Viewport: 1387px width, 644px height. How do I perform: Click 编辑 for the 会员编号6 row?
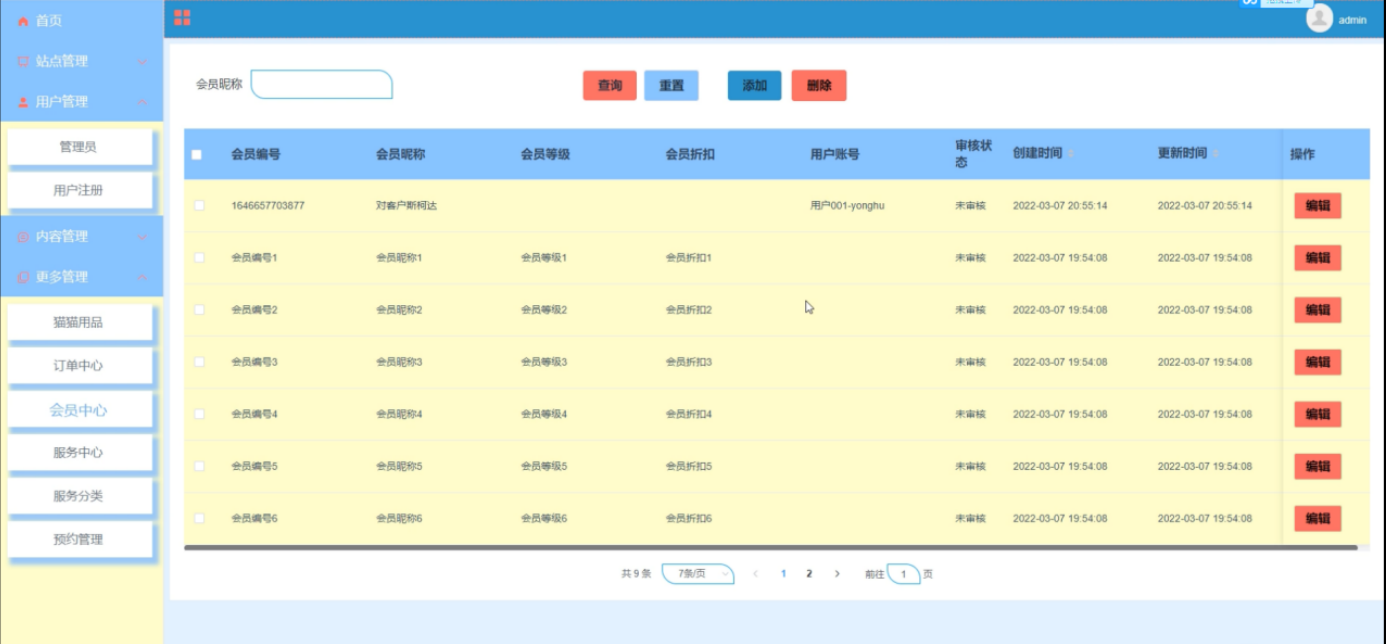[1318, 518]
